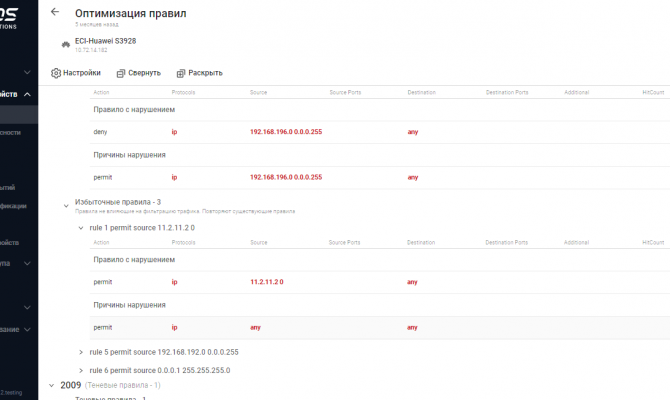Collapse all rules via Свернуть label

tap(144, 73)
